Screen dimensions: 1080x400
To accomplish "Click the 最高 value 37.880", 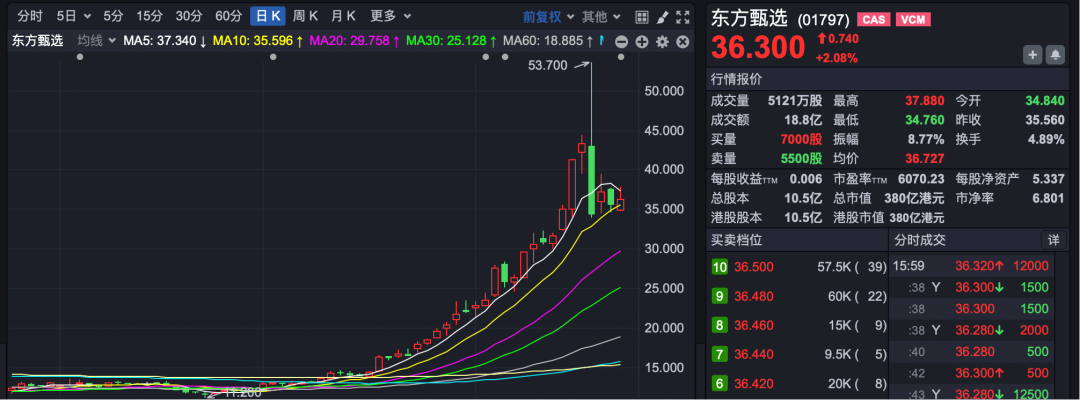I will (x=924, y=101).
